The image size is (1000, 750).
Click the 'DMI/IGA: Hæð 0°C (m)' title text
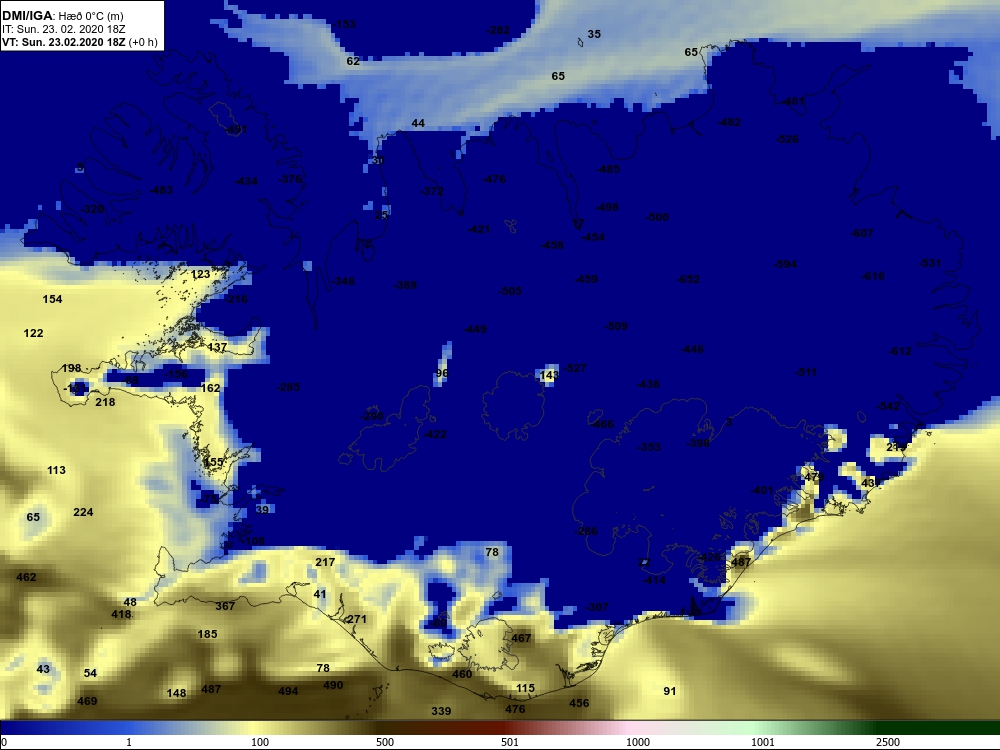coord(62,16)
